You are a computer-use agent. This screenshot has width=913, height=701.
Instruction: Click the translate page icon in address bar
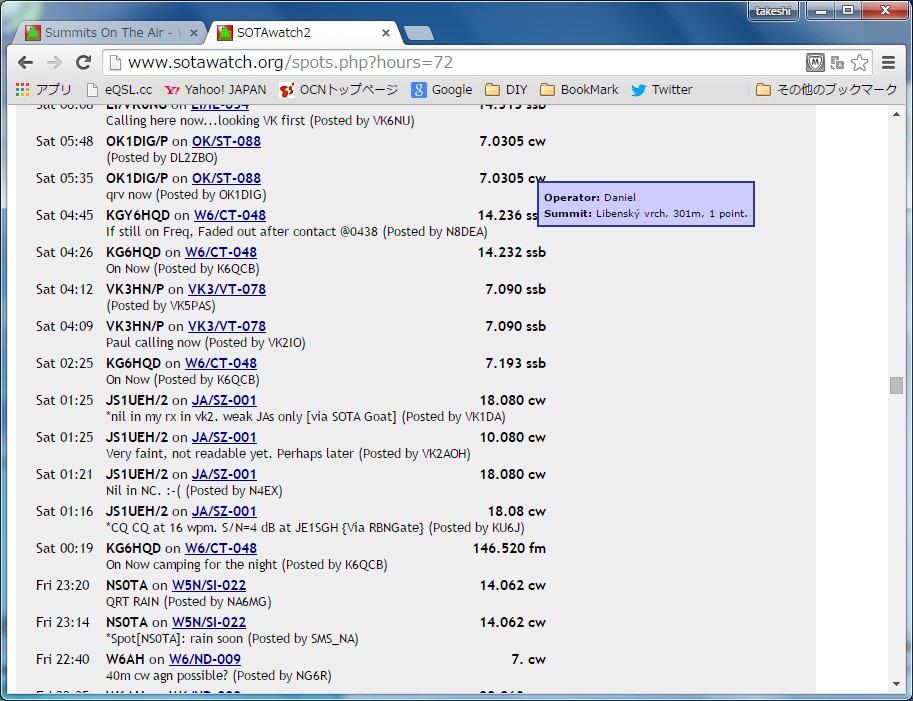coord(837,62)
